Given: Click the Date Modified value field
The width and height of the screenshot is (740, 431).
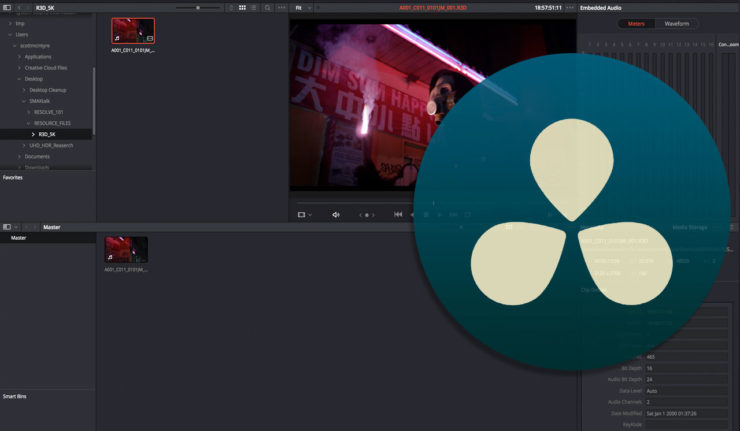Looking at the screenshot, I should 686,414.
